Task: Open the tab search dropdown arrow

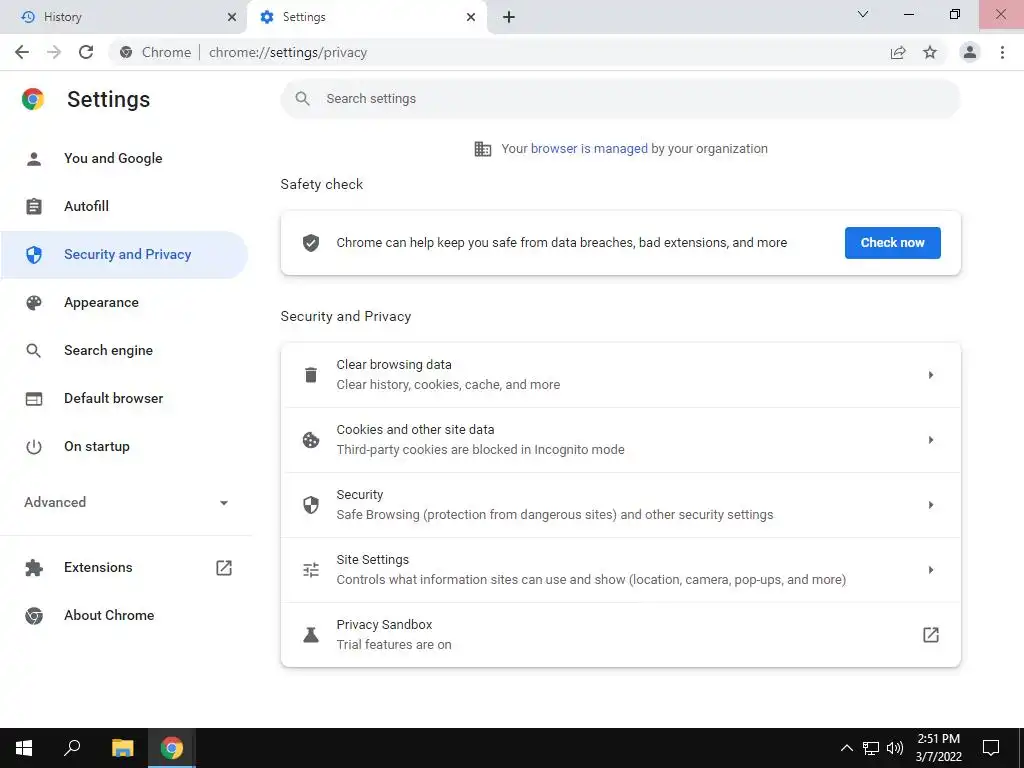Action: click(863, 14)
